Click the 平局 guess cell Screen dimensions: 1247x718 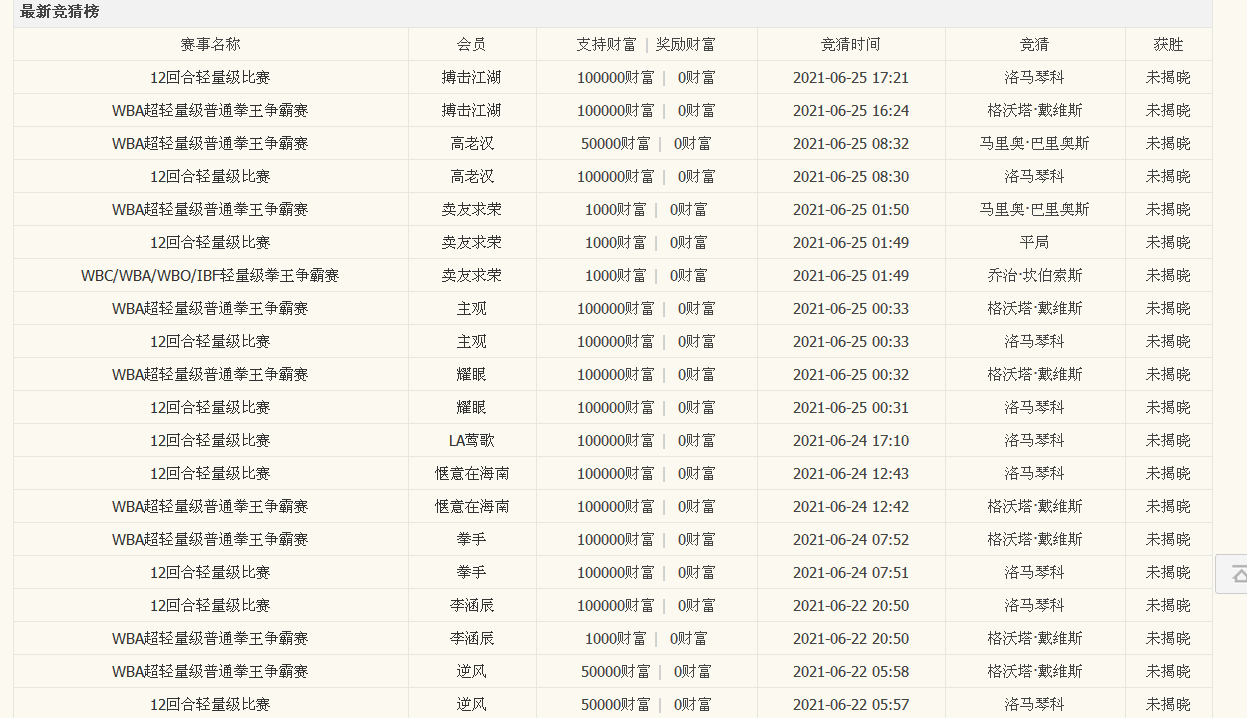pos(1035,242)
